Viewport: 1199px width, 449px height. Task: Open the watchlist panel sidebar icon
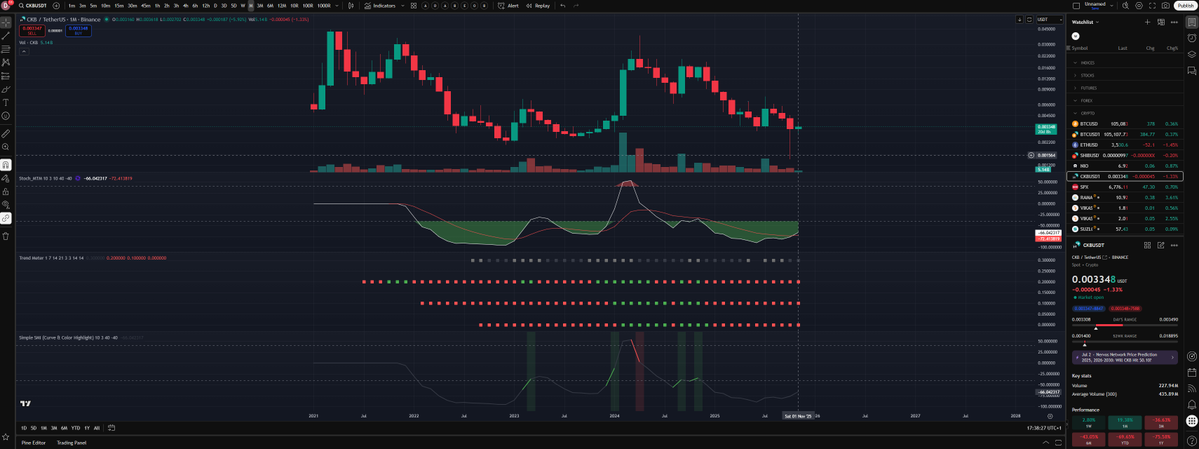[1191, 22]
